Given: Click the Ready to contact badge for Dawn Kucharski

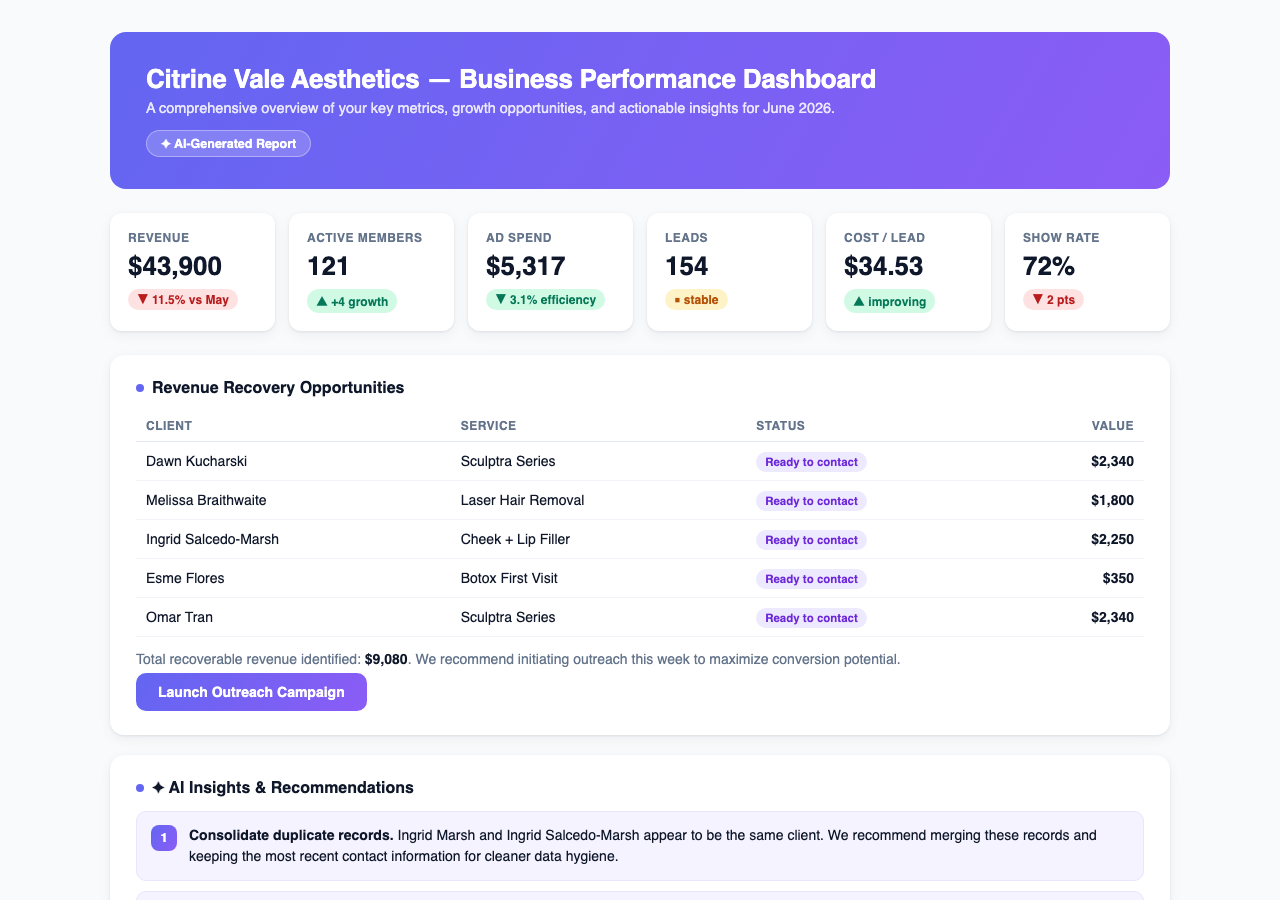Looking at the screenshot, I should (811, 462).
